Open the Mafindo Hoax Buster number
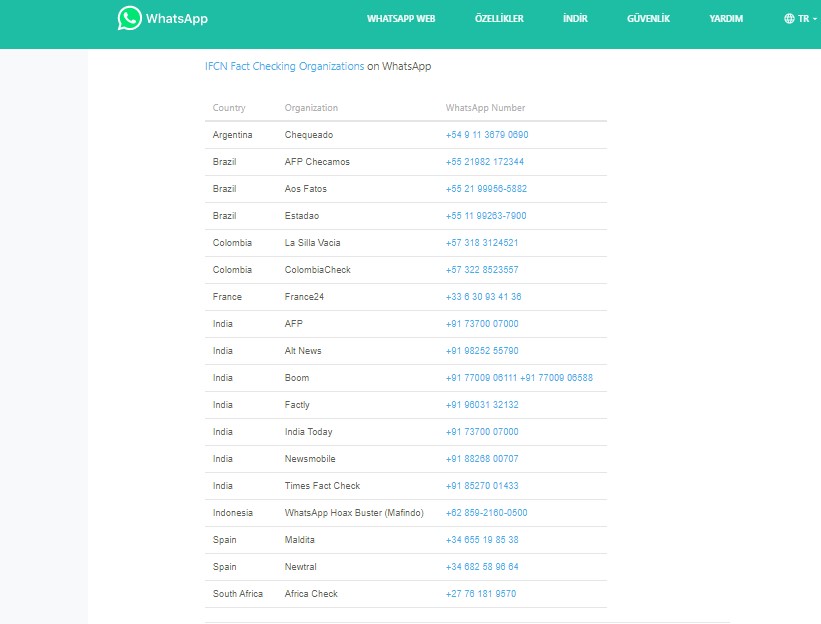821x624 pixels. (486, 513)
